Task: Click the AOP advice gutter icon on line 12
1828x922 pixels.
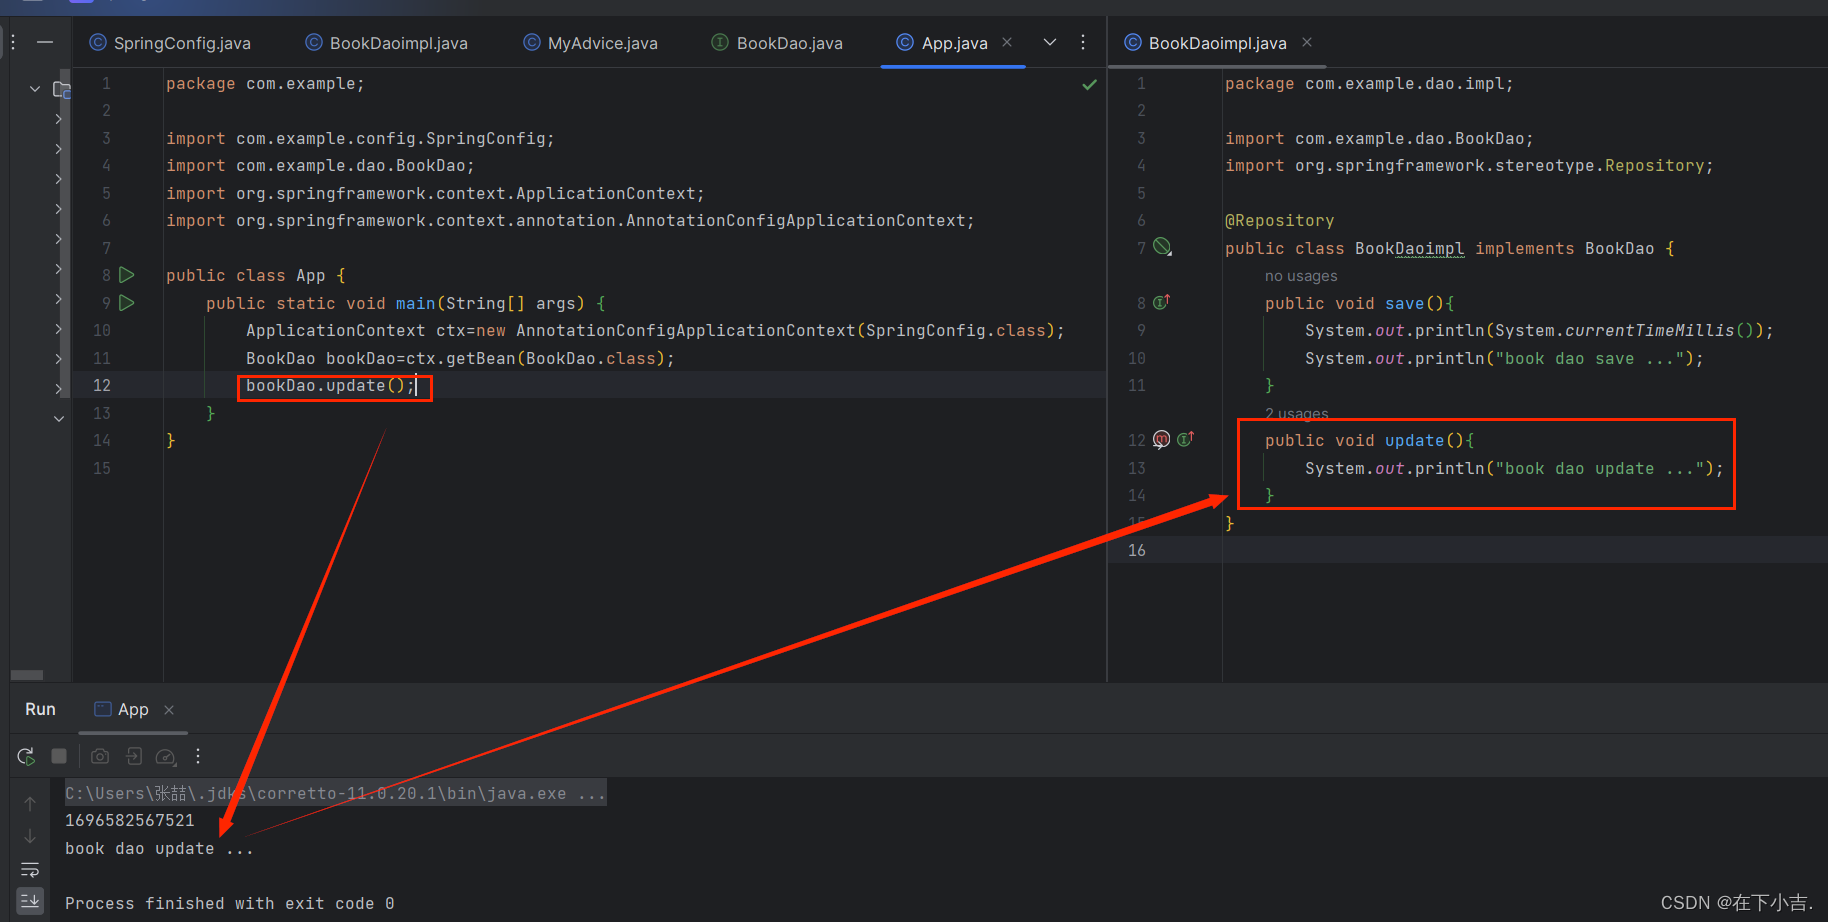Action: pos(1161,439)
